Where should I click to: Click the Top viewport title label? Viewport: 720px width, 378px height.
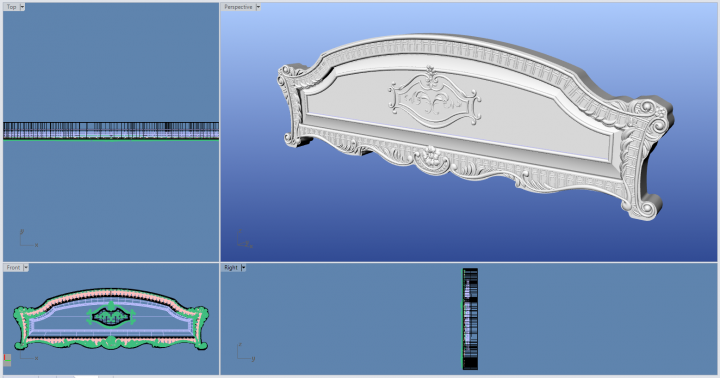point(11,7)
